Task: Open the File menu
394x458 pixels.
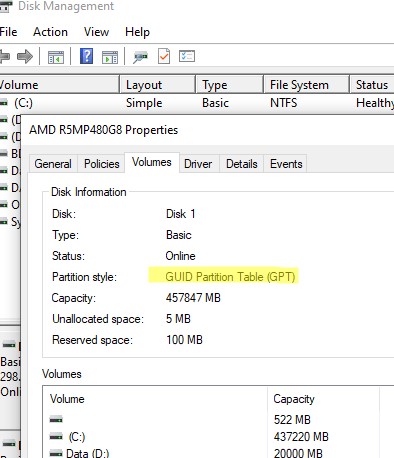Action: point(8,32)
